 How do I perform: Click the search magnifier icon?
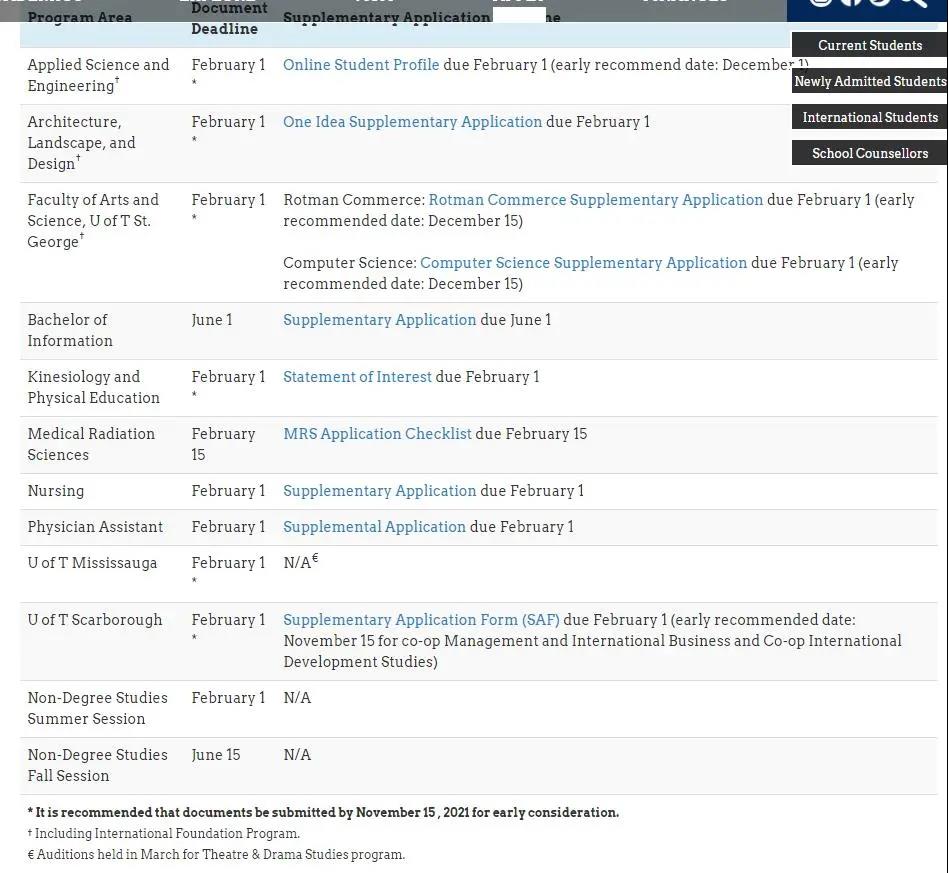[x=912, y=3]
